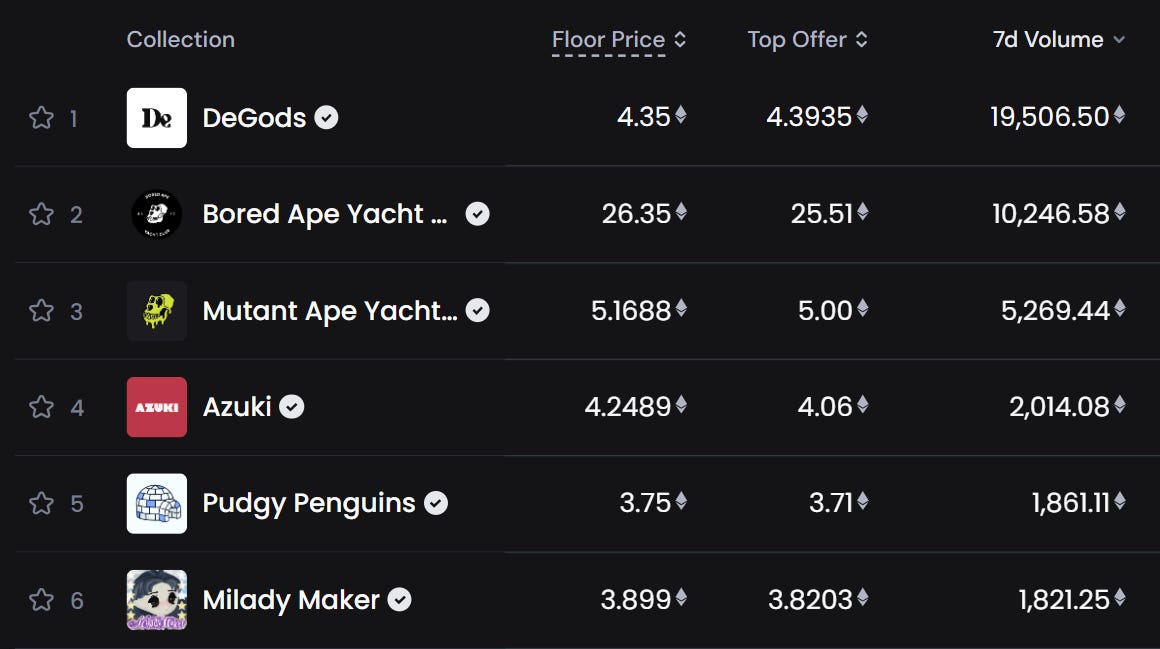Screen dimensions: 1160x649
Task: Click the Milady Maker avatar image
Action: pyautogui.click(x=156, y=600)
